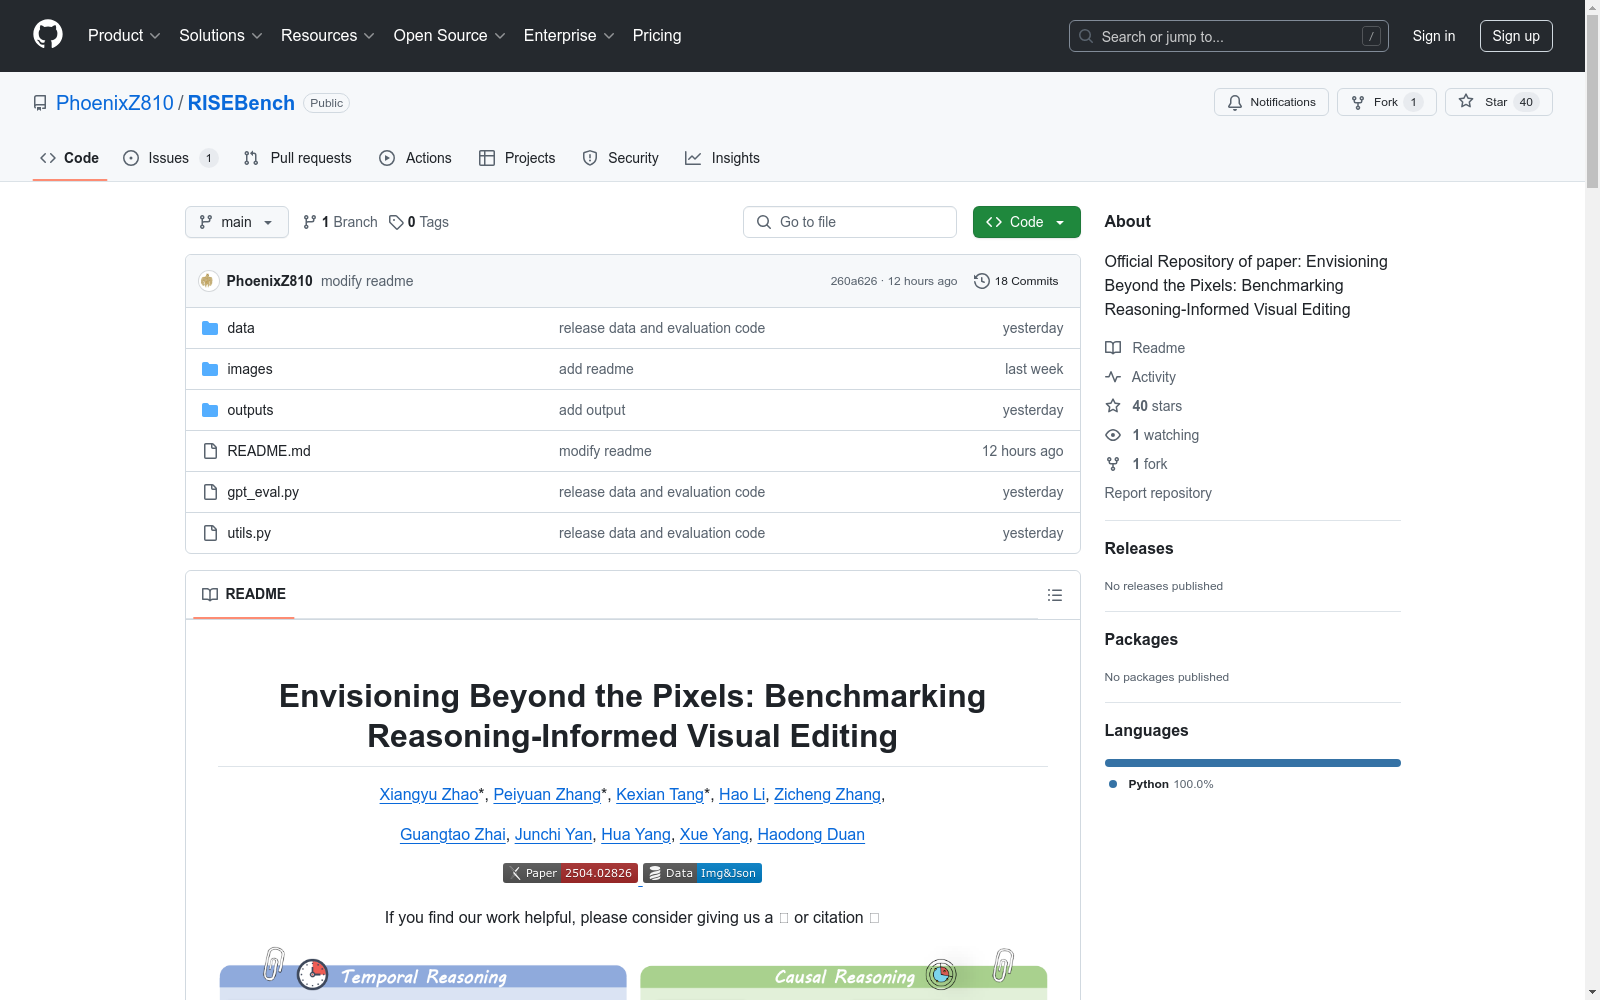The width and height of the screenshot is (1600, 1000).
Task: View the 1 fork link in About
Action: tap(1137, 464)
